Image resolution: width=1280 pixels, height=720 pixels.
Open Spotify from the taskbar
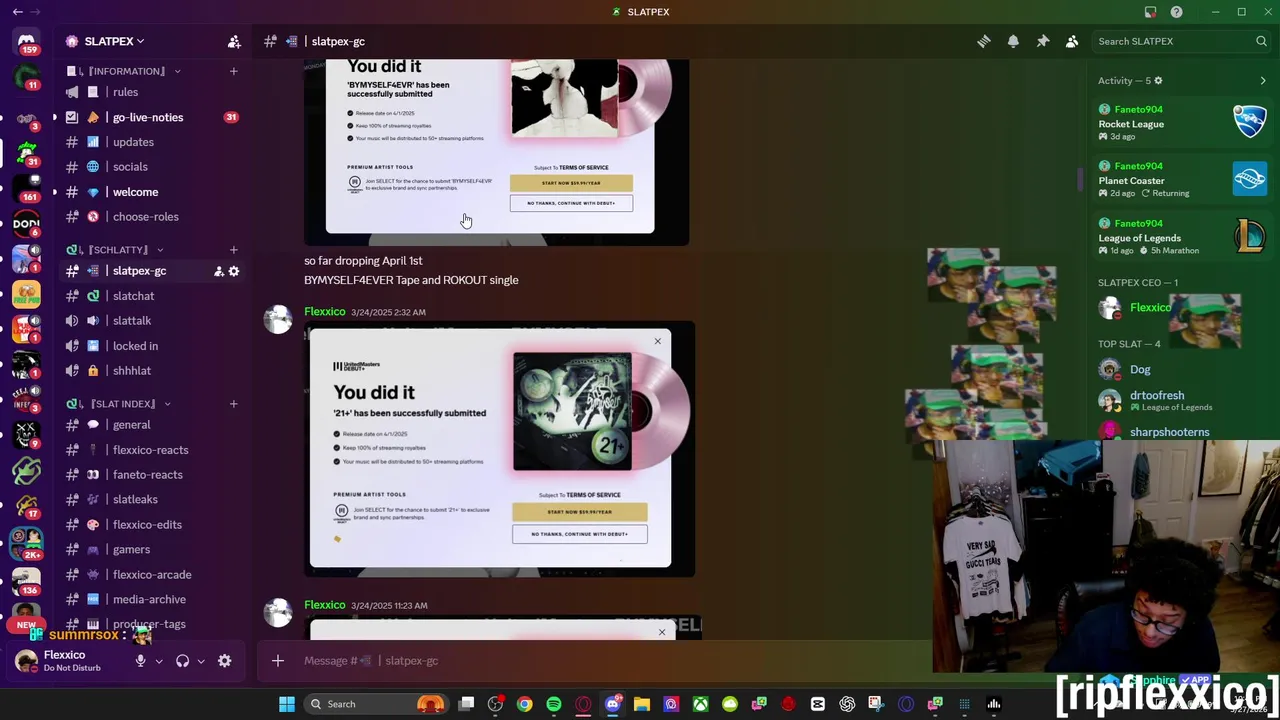(x=554, y=704)
